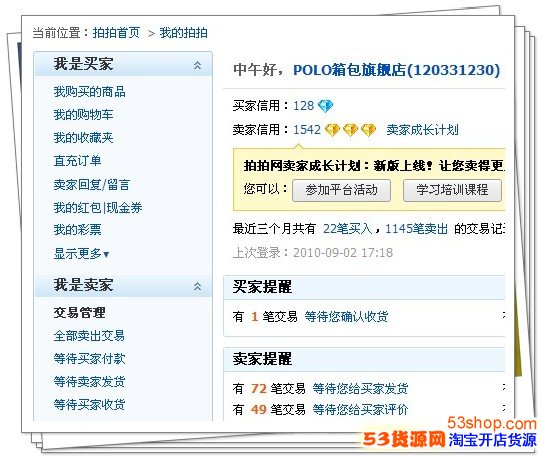Click 72 pending shipment count
This screenshot has width=546, height=458.
[x=258, y=388]
